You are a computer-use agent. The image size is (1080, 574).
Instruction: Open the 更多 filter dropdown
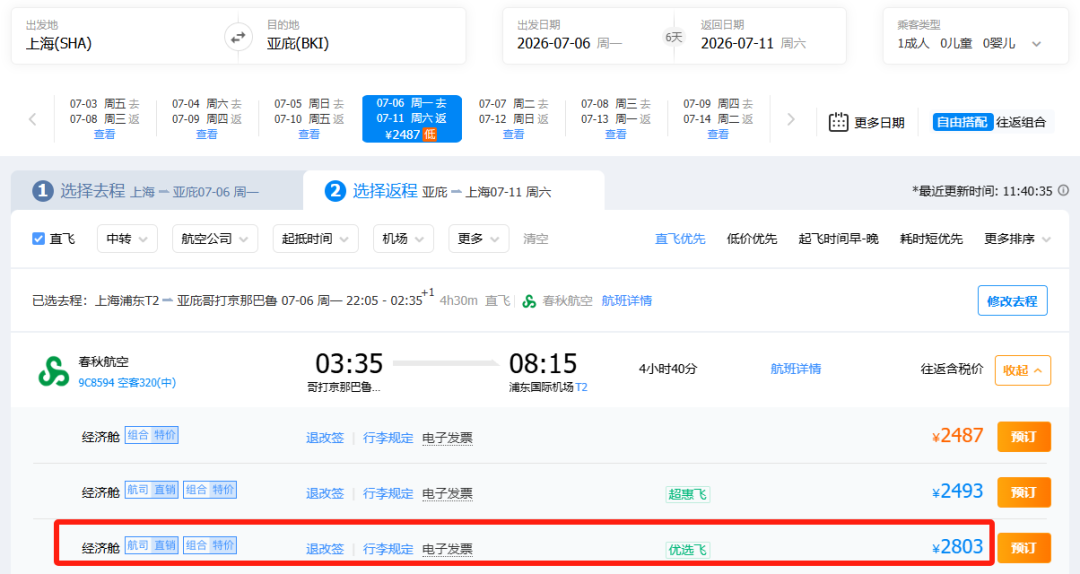479,238
